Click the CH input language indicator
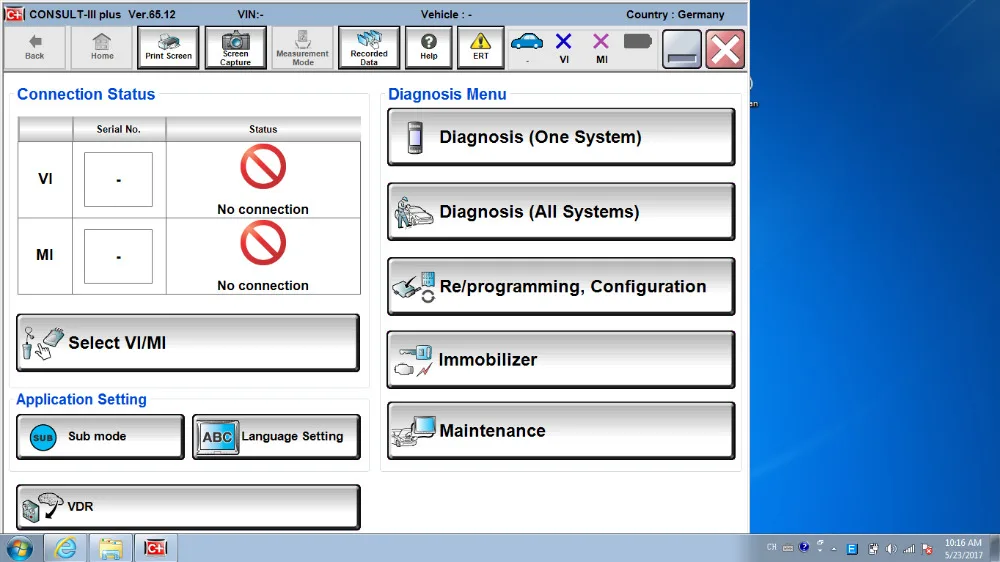1000x562 pixels. (772, 547)
